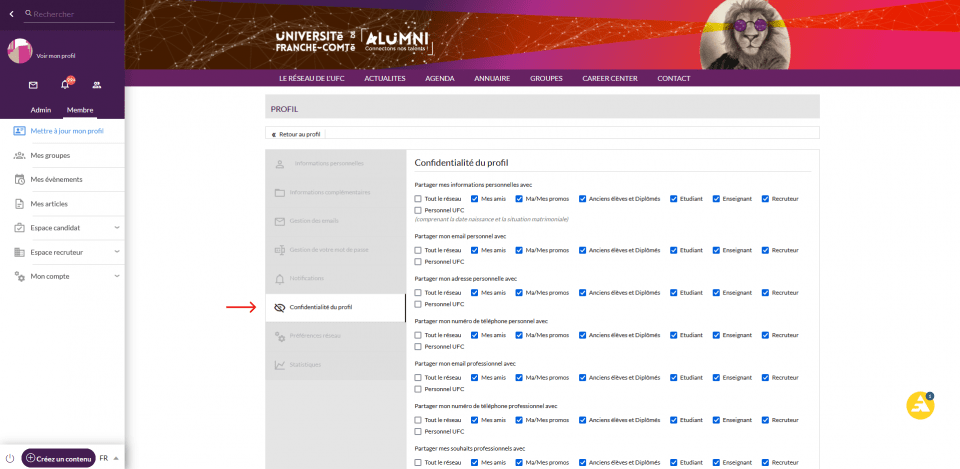Uncheck Mes amis for adresse personnelle

tap(475, 293)
